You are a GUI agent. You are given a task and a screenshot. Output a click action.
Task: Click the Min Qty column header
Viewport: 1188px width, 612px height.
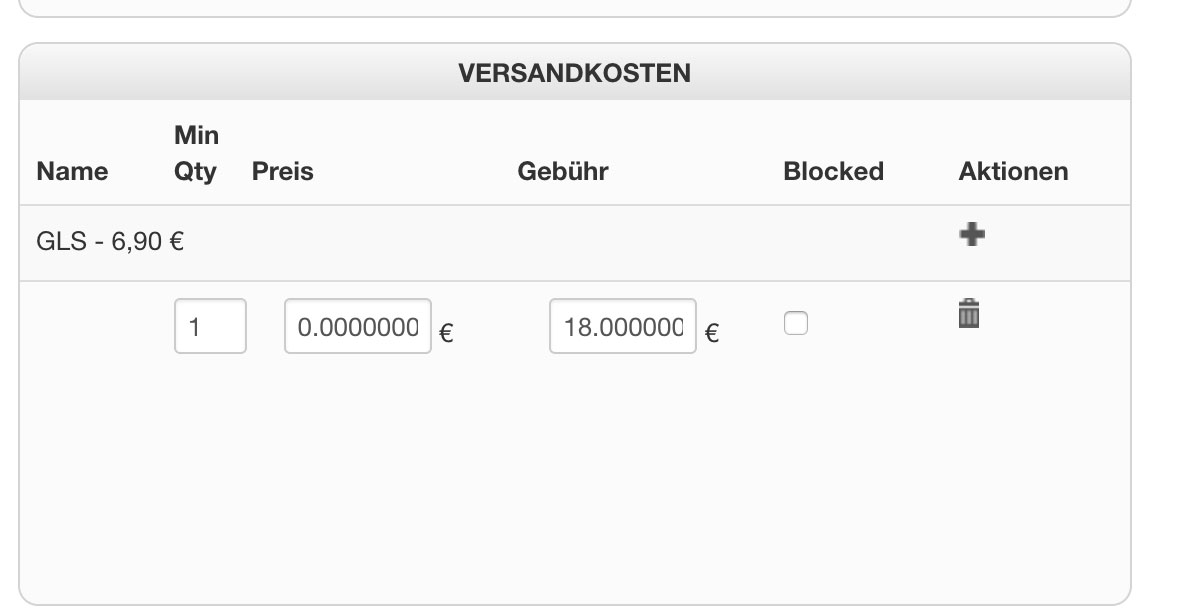[196, 153]
